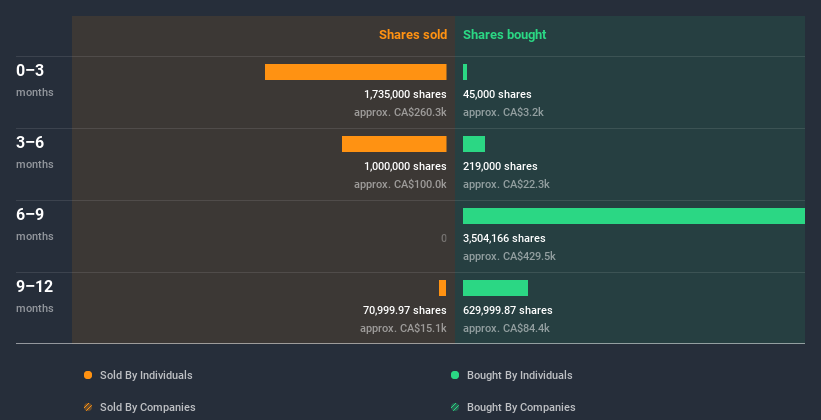Image resolution: width=821 pixels, height=420 pixels.
Task: Click the green 3–6 months shares bought bar
Action: click(474, 144)
